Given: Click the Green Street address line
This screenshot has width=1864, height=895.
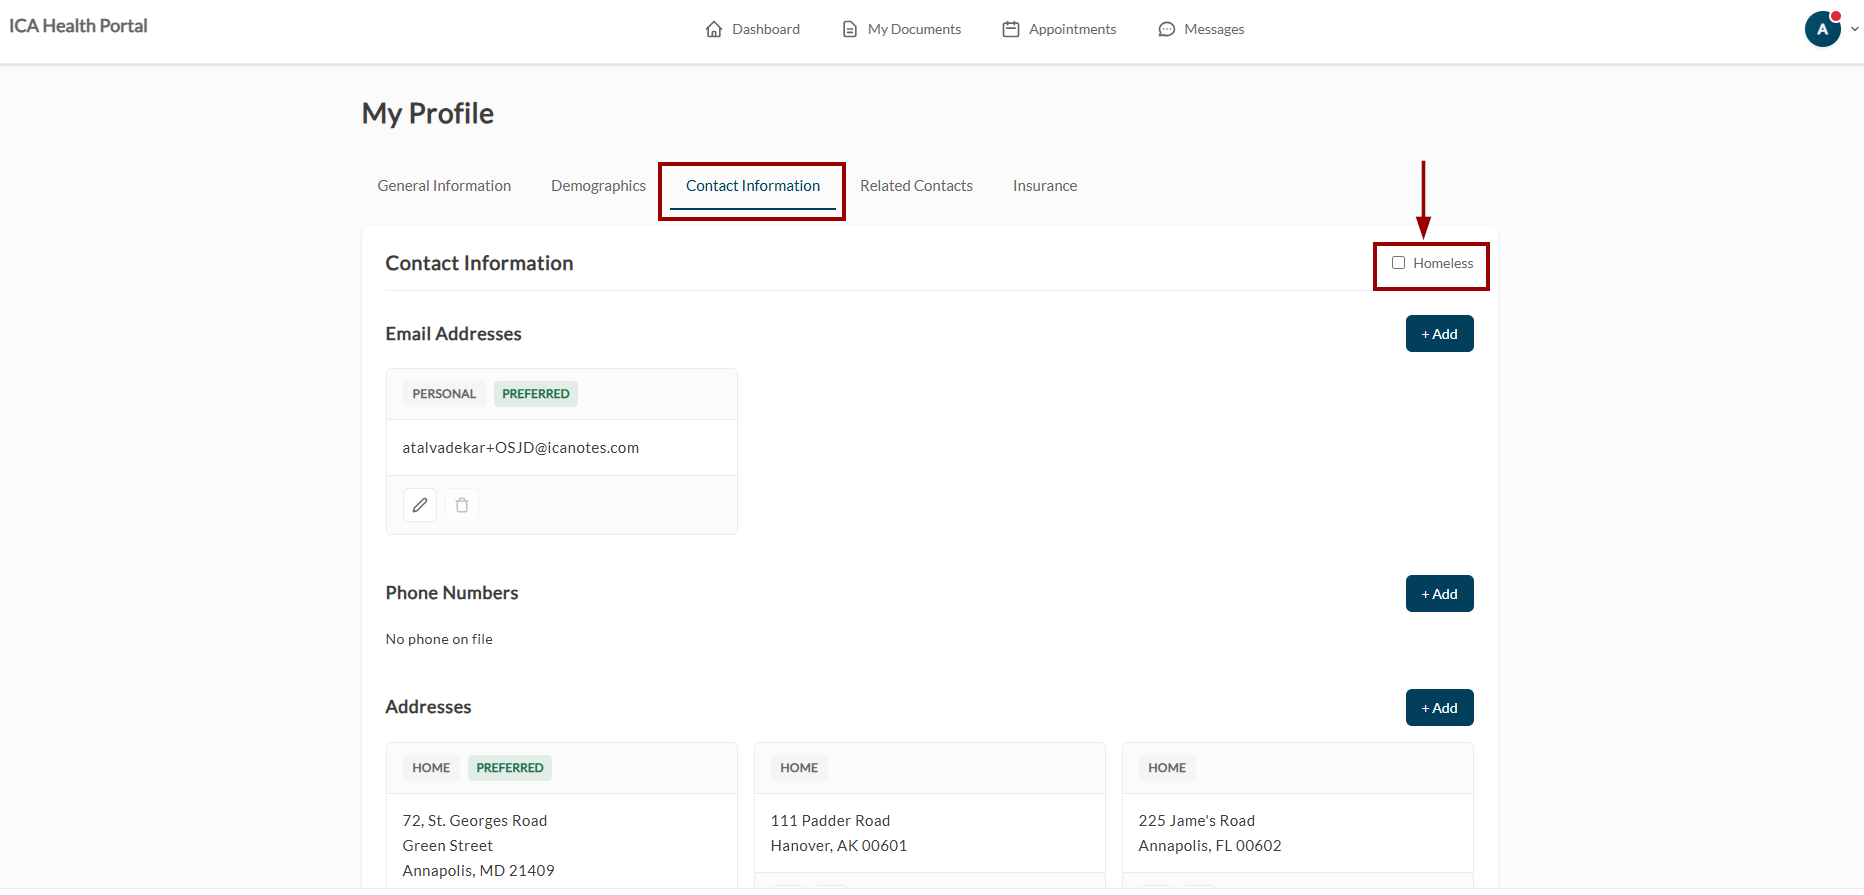Looking at the screenshot, I should 448,846.
